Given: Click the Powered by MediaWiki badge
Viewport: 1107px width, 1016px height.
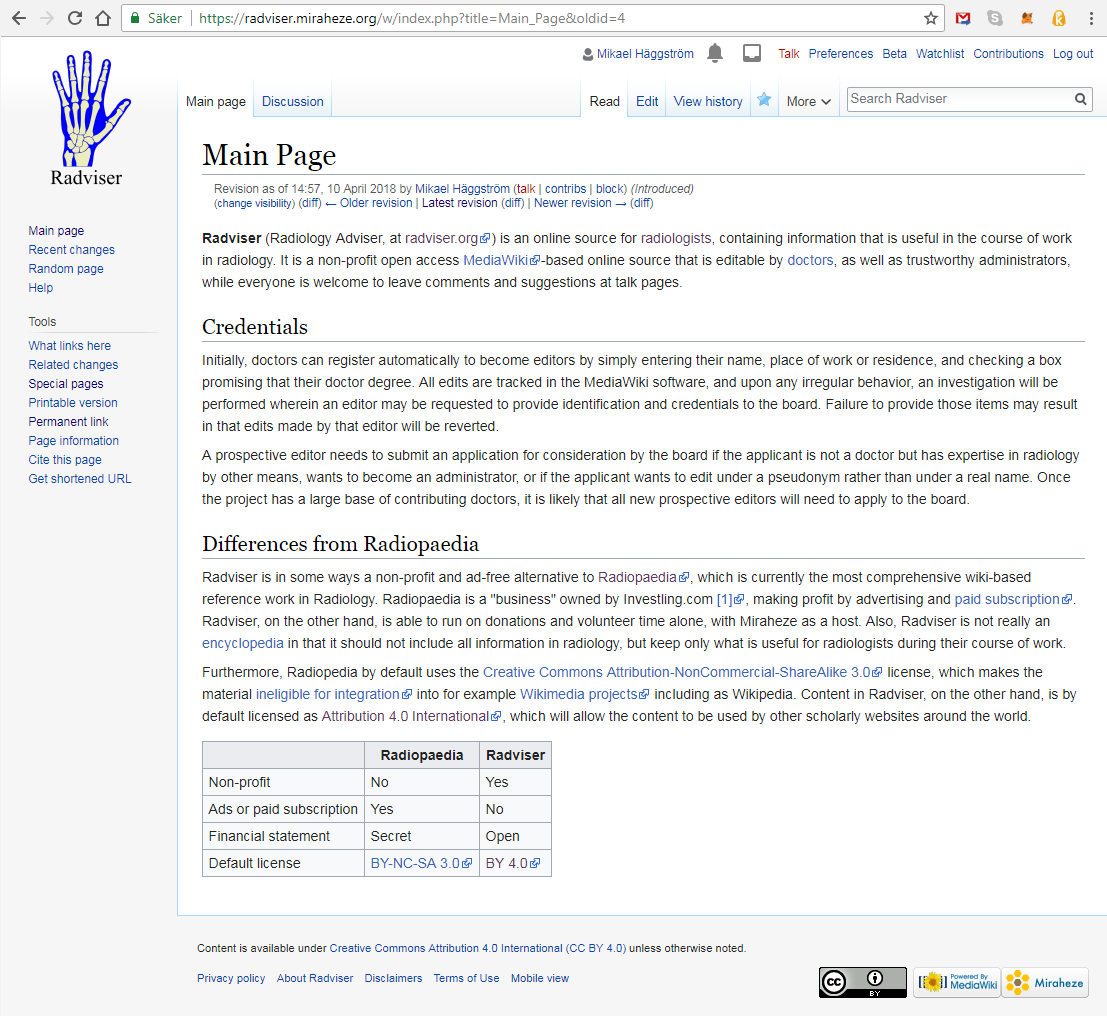Looking at the screenshot, I should click(957, 982).
